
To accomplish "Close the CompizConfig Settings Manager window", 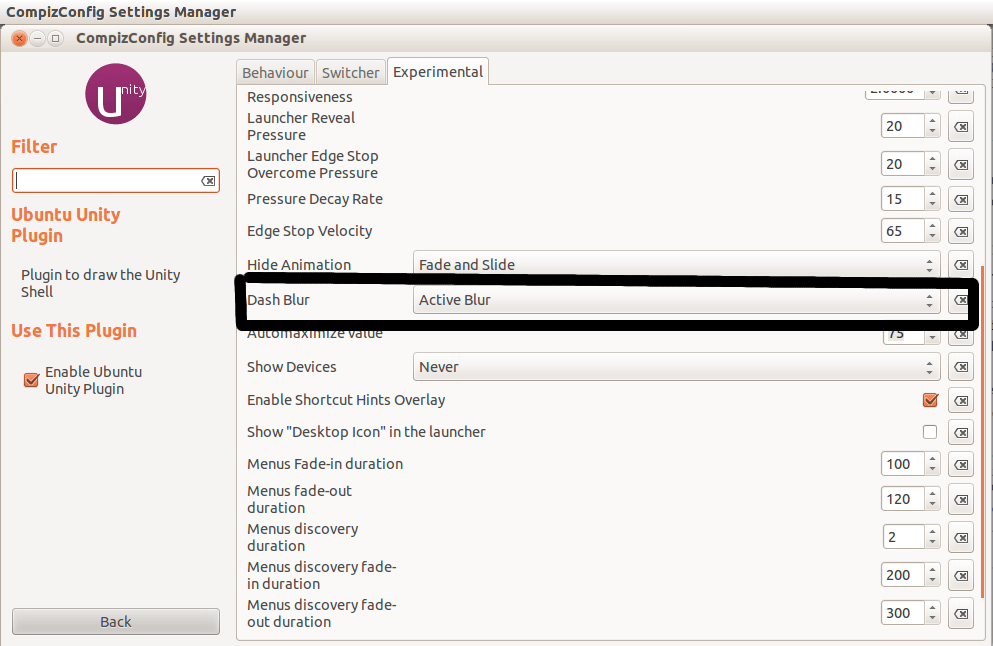I will click(20, 39).
